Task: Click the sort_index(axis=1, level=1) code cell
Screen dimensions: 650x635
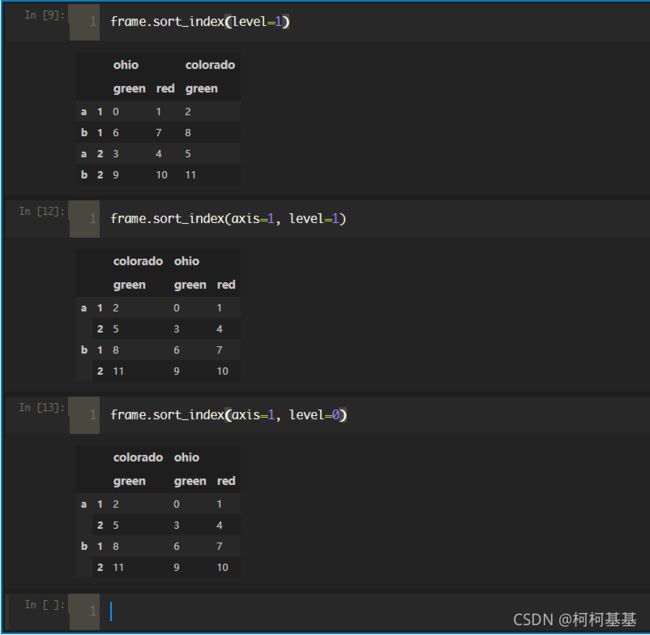Action: click(228, 218)
